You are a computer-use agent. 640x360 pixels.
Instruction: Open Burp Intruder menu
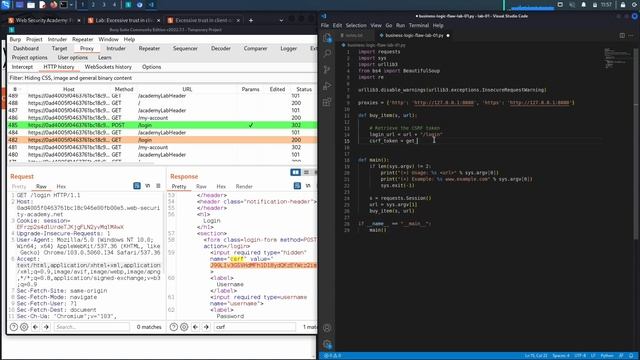click(57, 40)
